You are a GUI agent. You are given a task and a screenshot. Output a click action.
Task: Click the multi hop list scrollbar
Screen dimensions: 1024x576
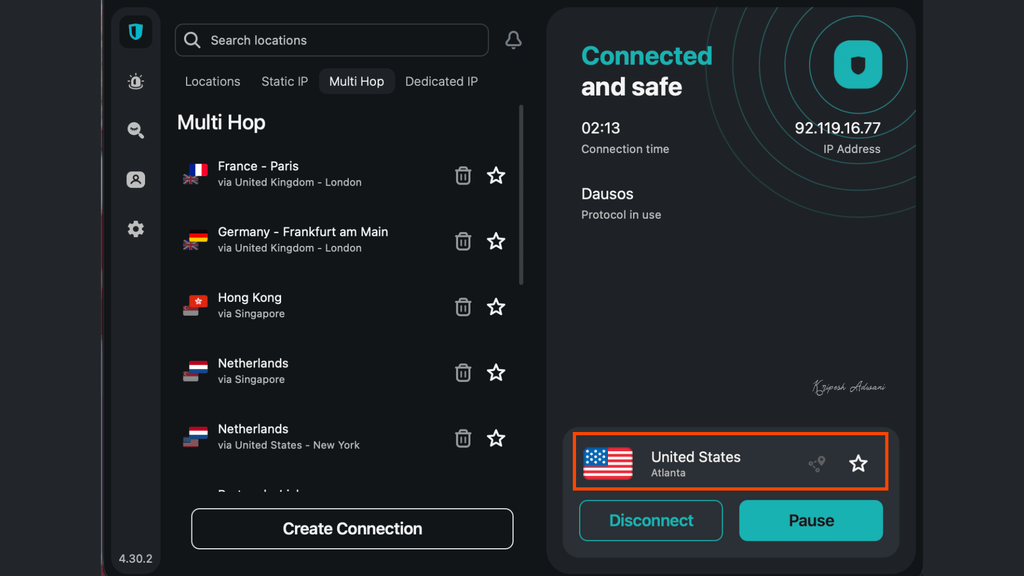(521, 195)
